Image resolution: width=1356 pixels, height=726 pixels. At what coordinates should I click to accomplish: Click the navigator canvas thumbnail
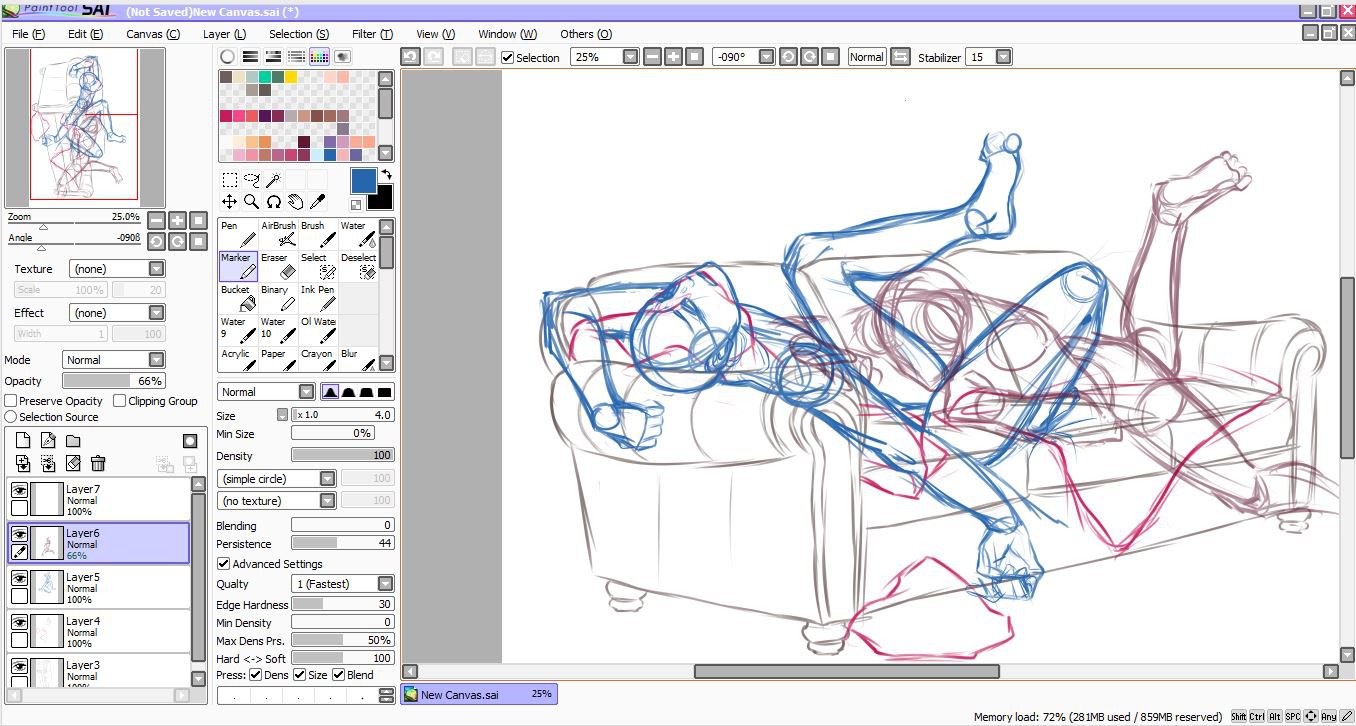(x=85, y=127)
